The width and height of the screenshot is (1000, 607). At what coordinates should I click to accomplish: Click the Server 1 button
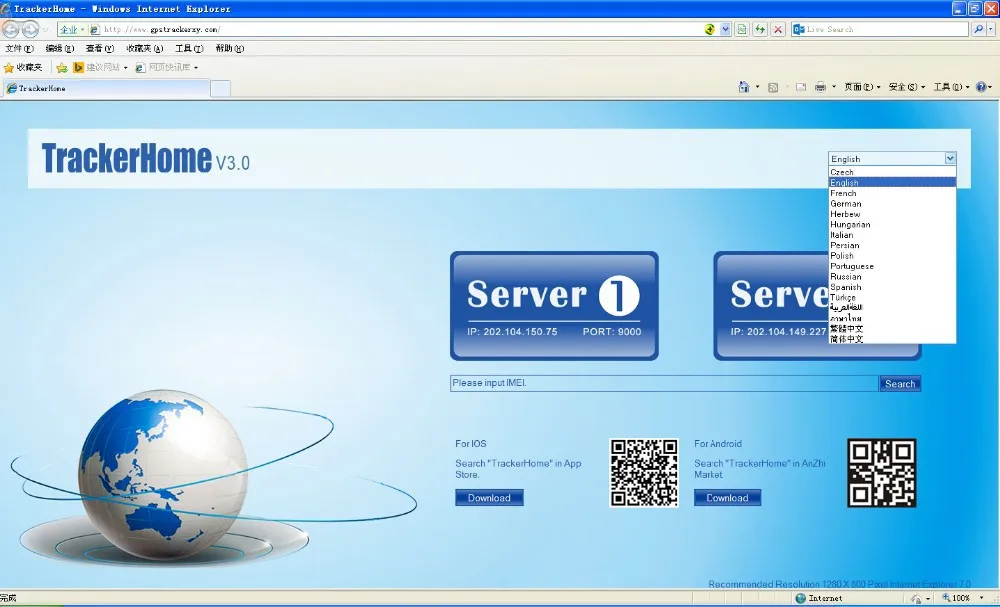[554, 305]
